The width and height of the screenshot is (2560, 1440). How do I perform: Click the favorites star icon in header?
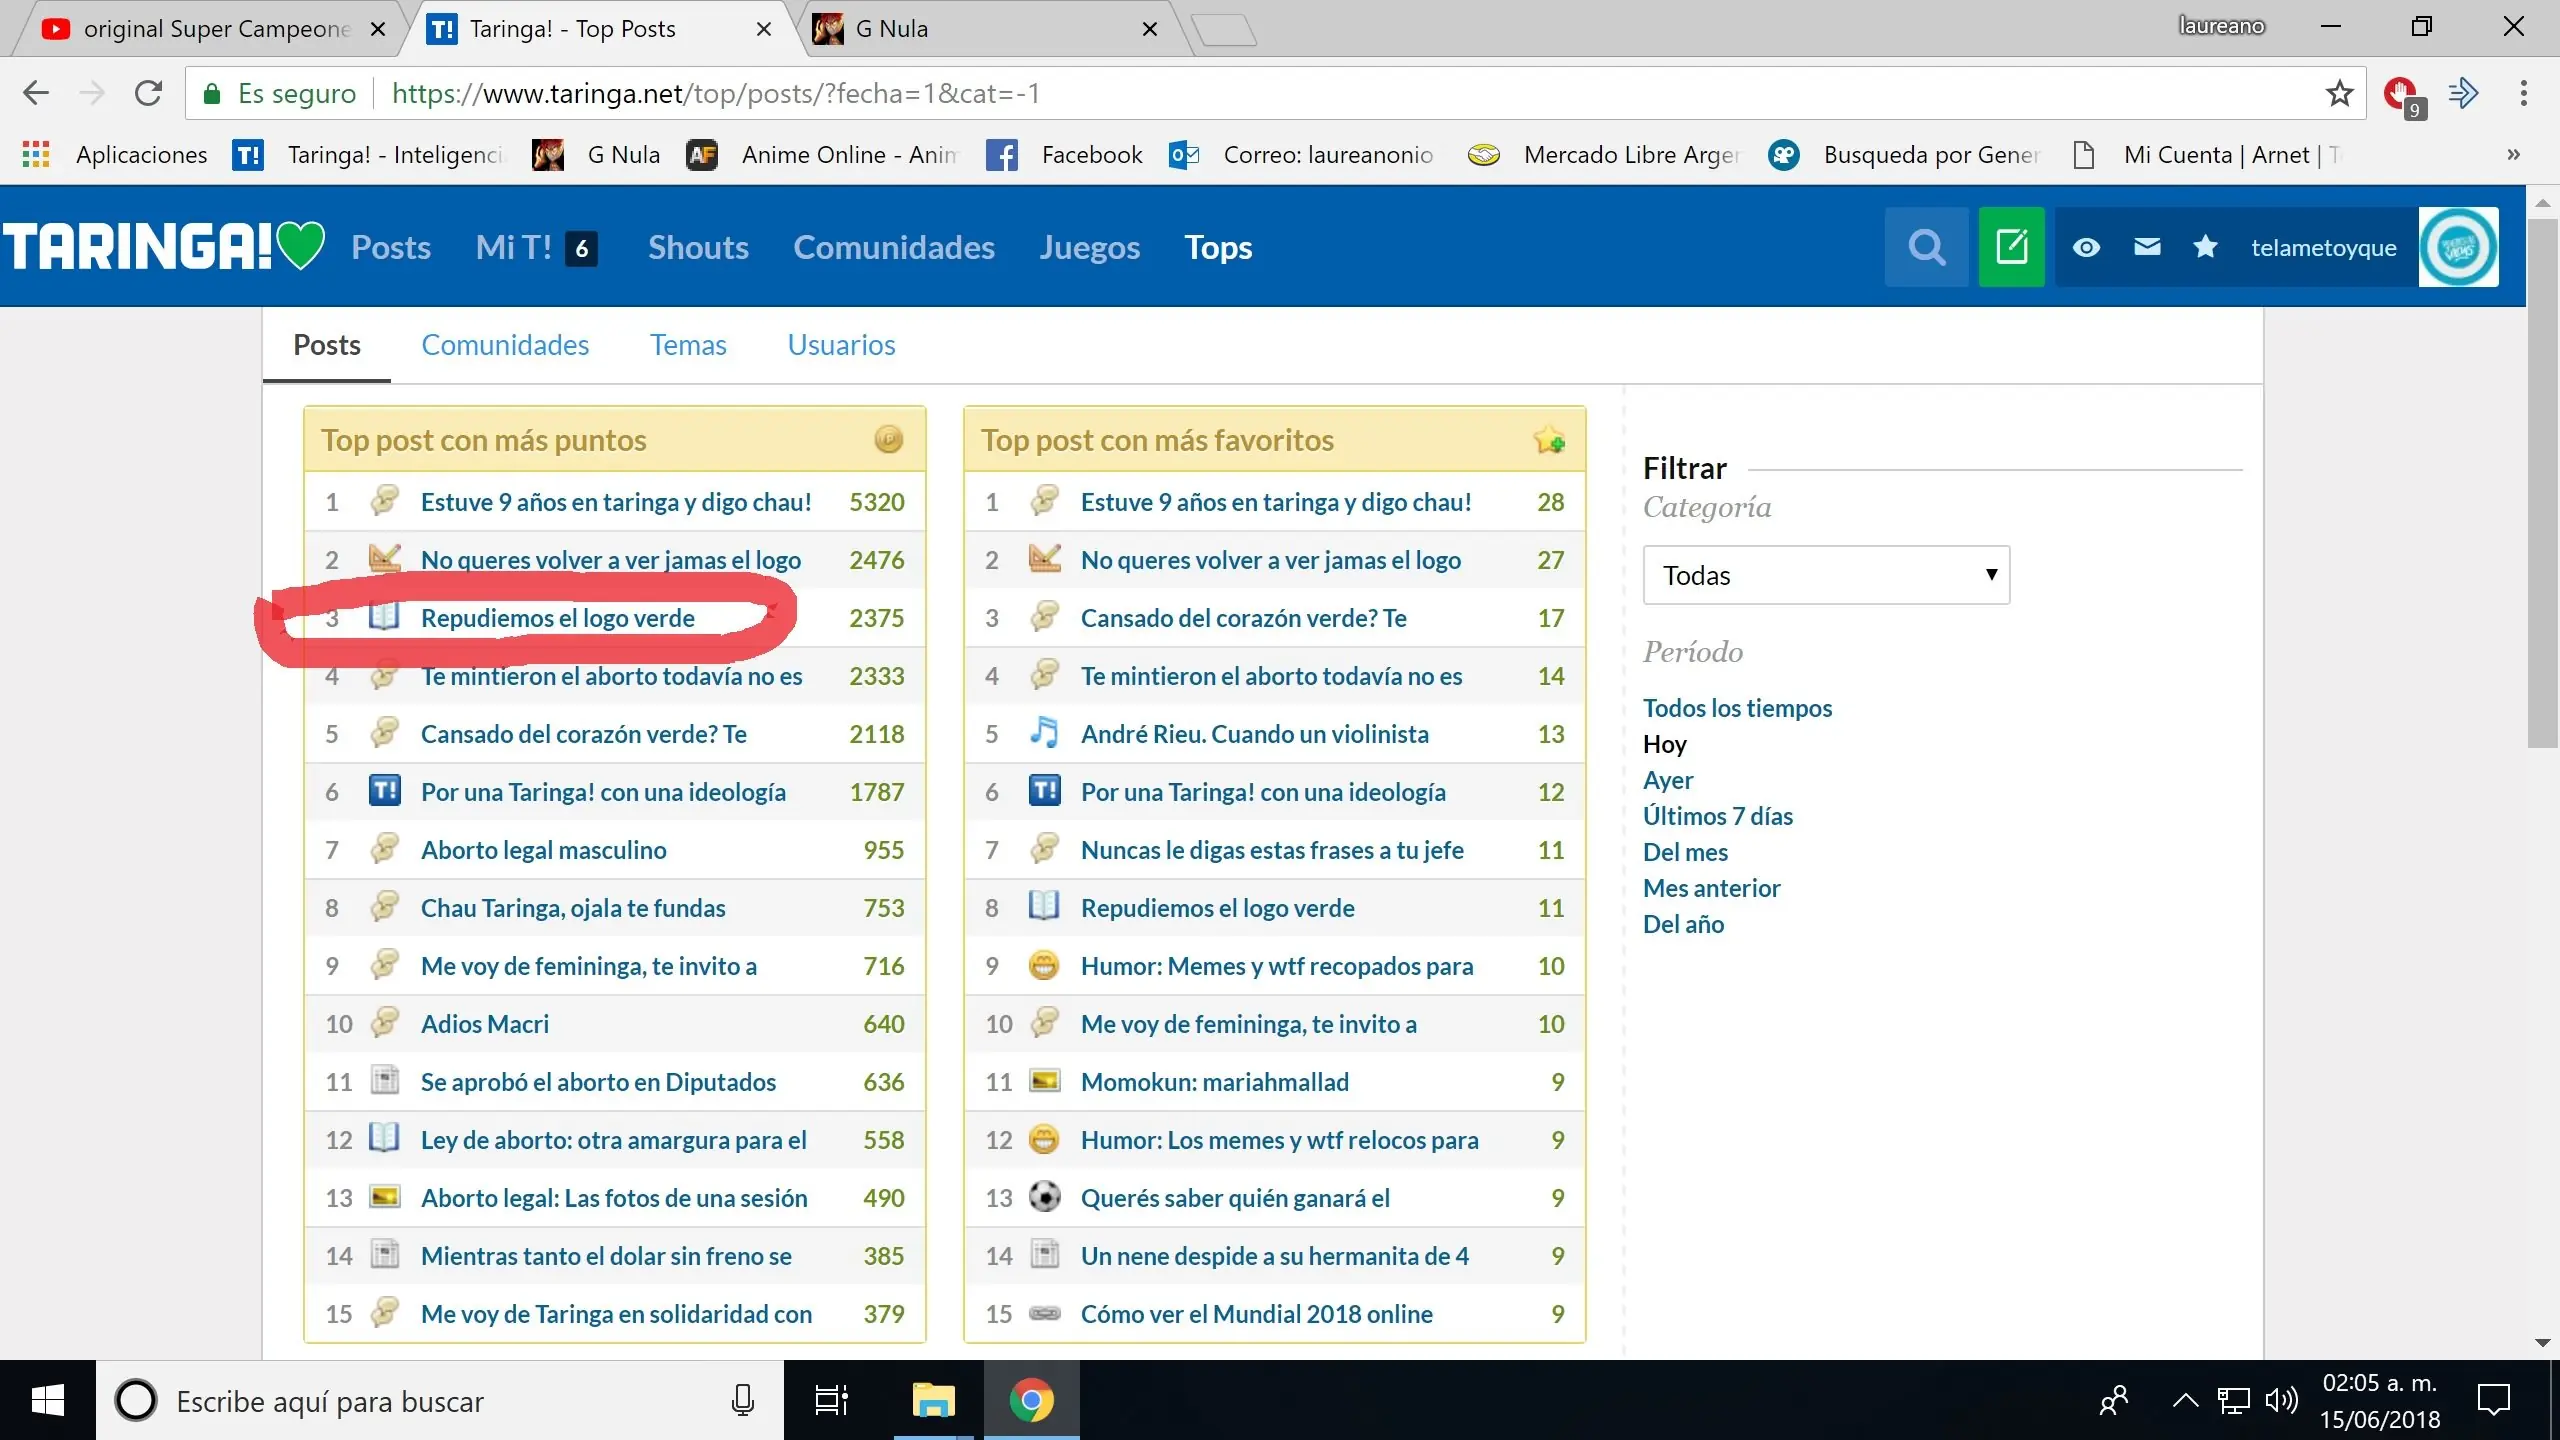(2205, 247)
